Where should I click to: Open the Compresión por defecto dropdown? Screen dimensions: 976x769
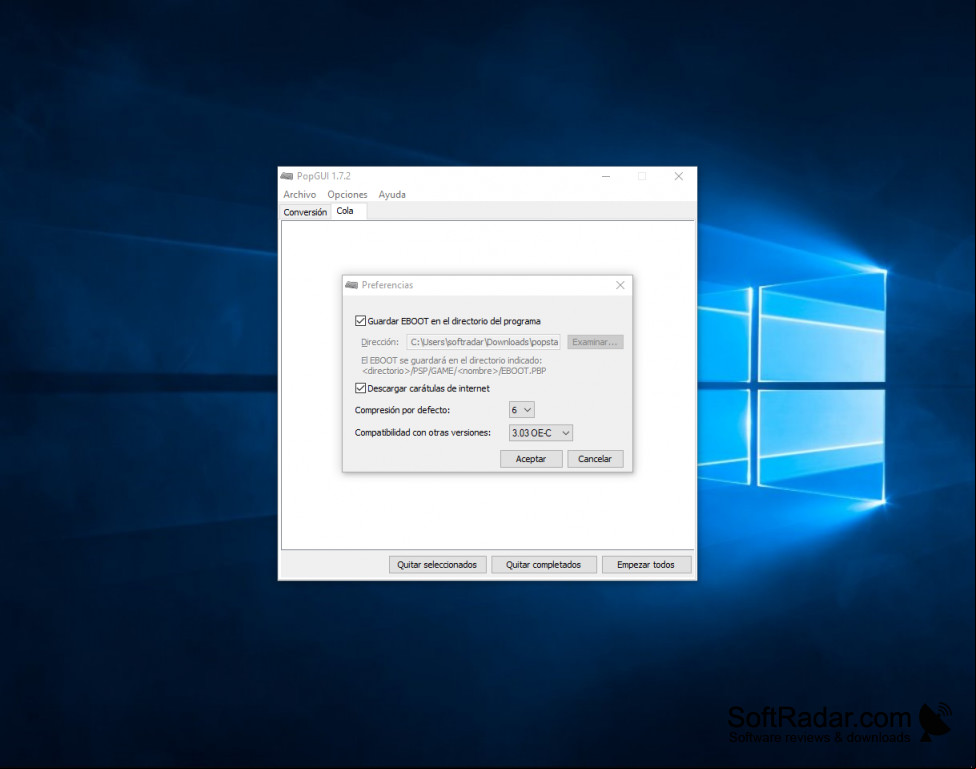point(522,410)
